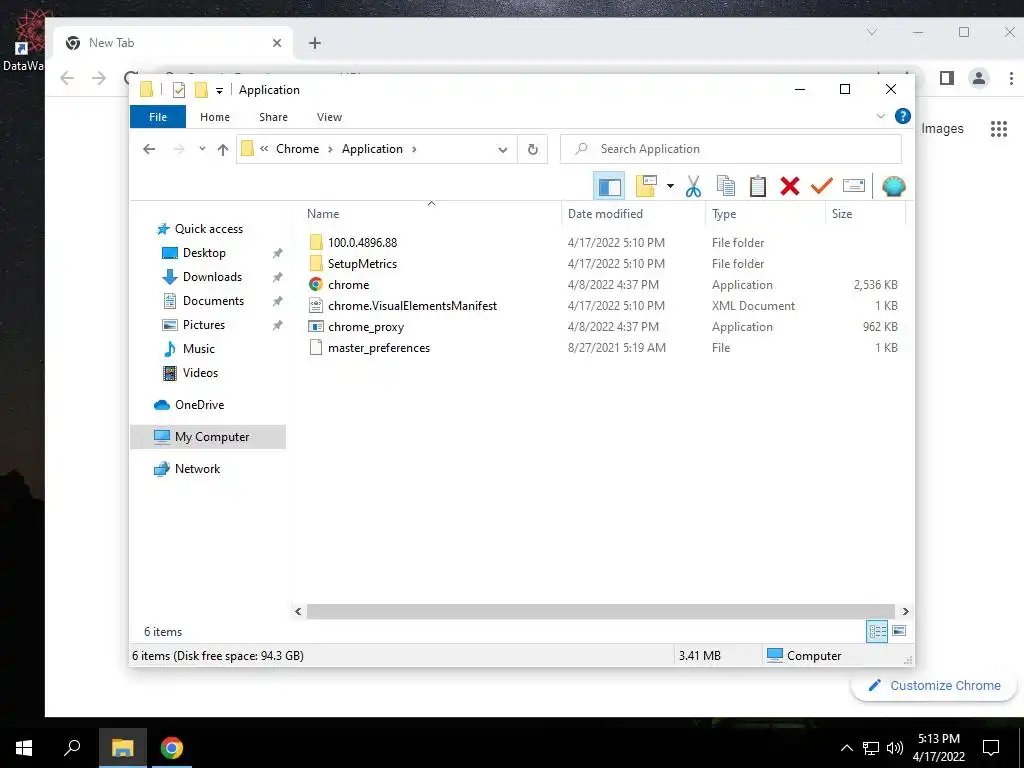This screenshot has width=1024, height=768.
Task: Go up one folder level arrow
Action: coord(223,150)
